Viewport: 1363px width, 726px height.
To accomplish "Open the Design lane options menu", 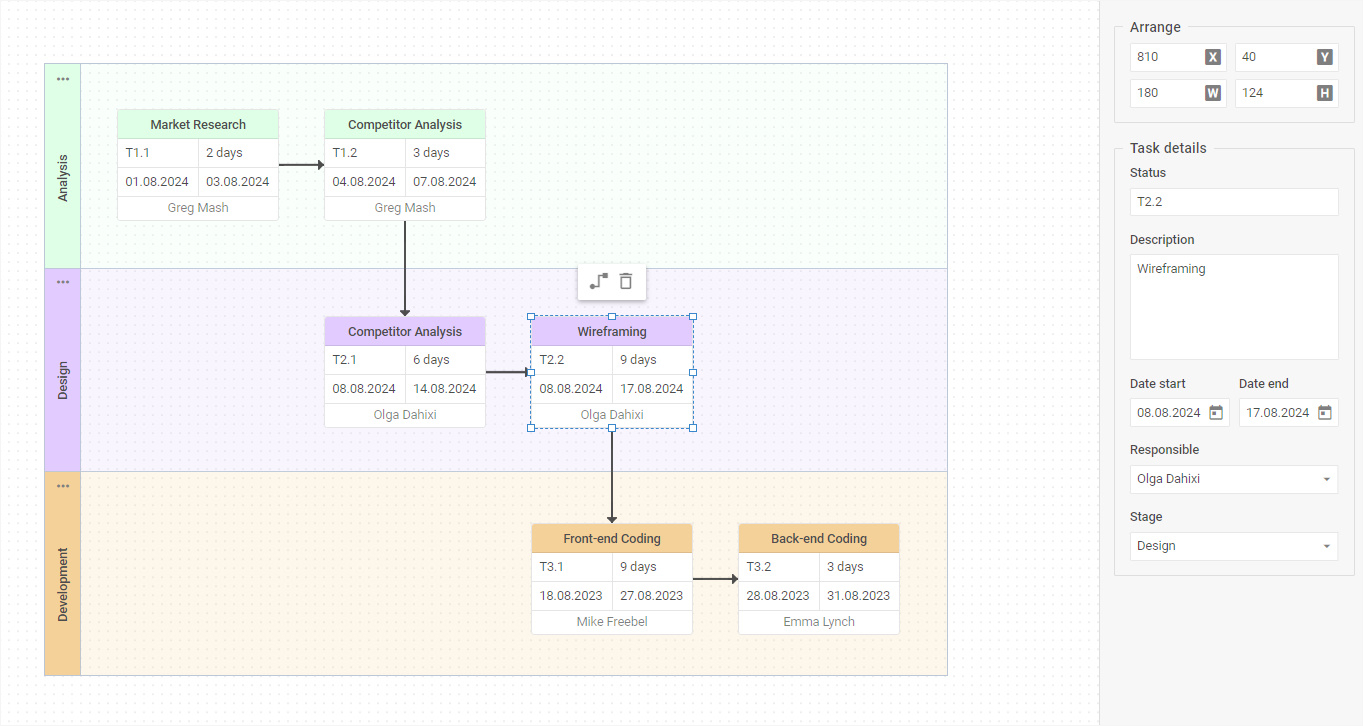I will [62, 281].
